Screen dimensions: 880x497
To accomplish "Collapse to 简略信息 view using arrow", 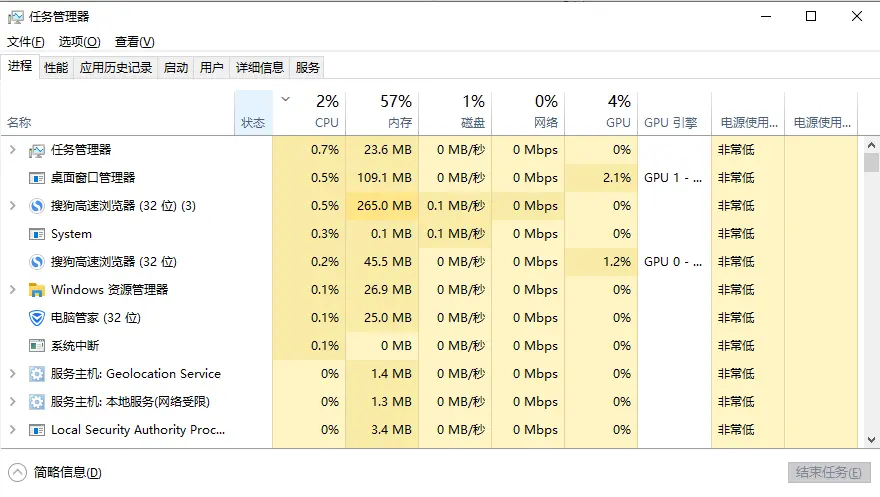I will click(x=17, y=472).
